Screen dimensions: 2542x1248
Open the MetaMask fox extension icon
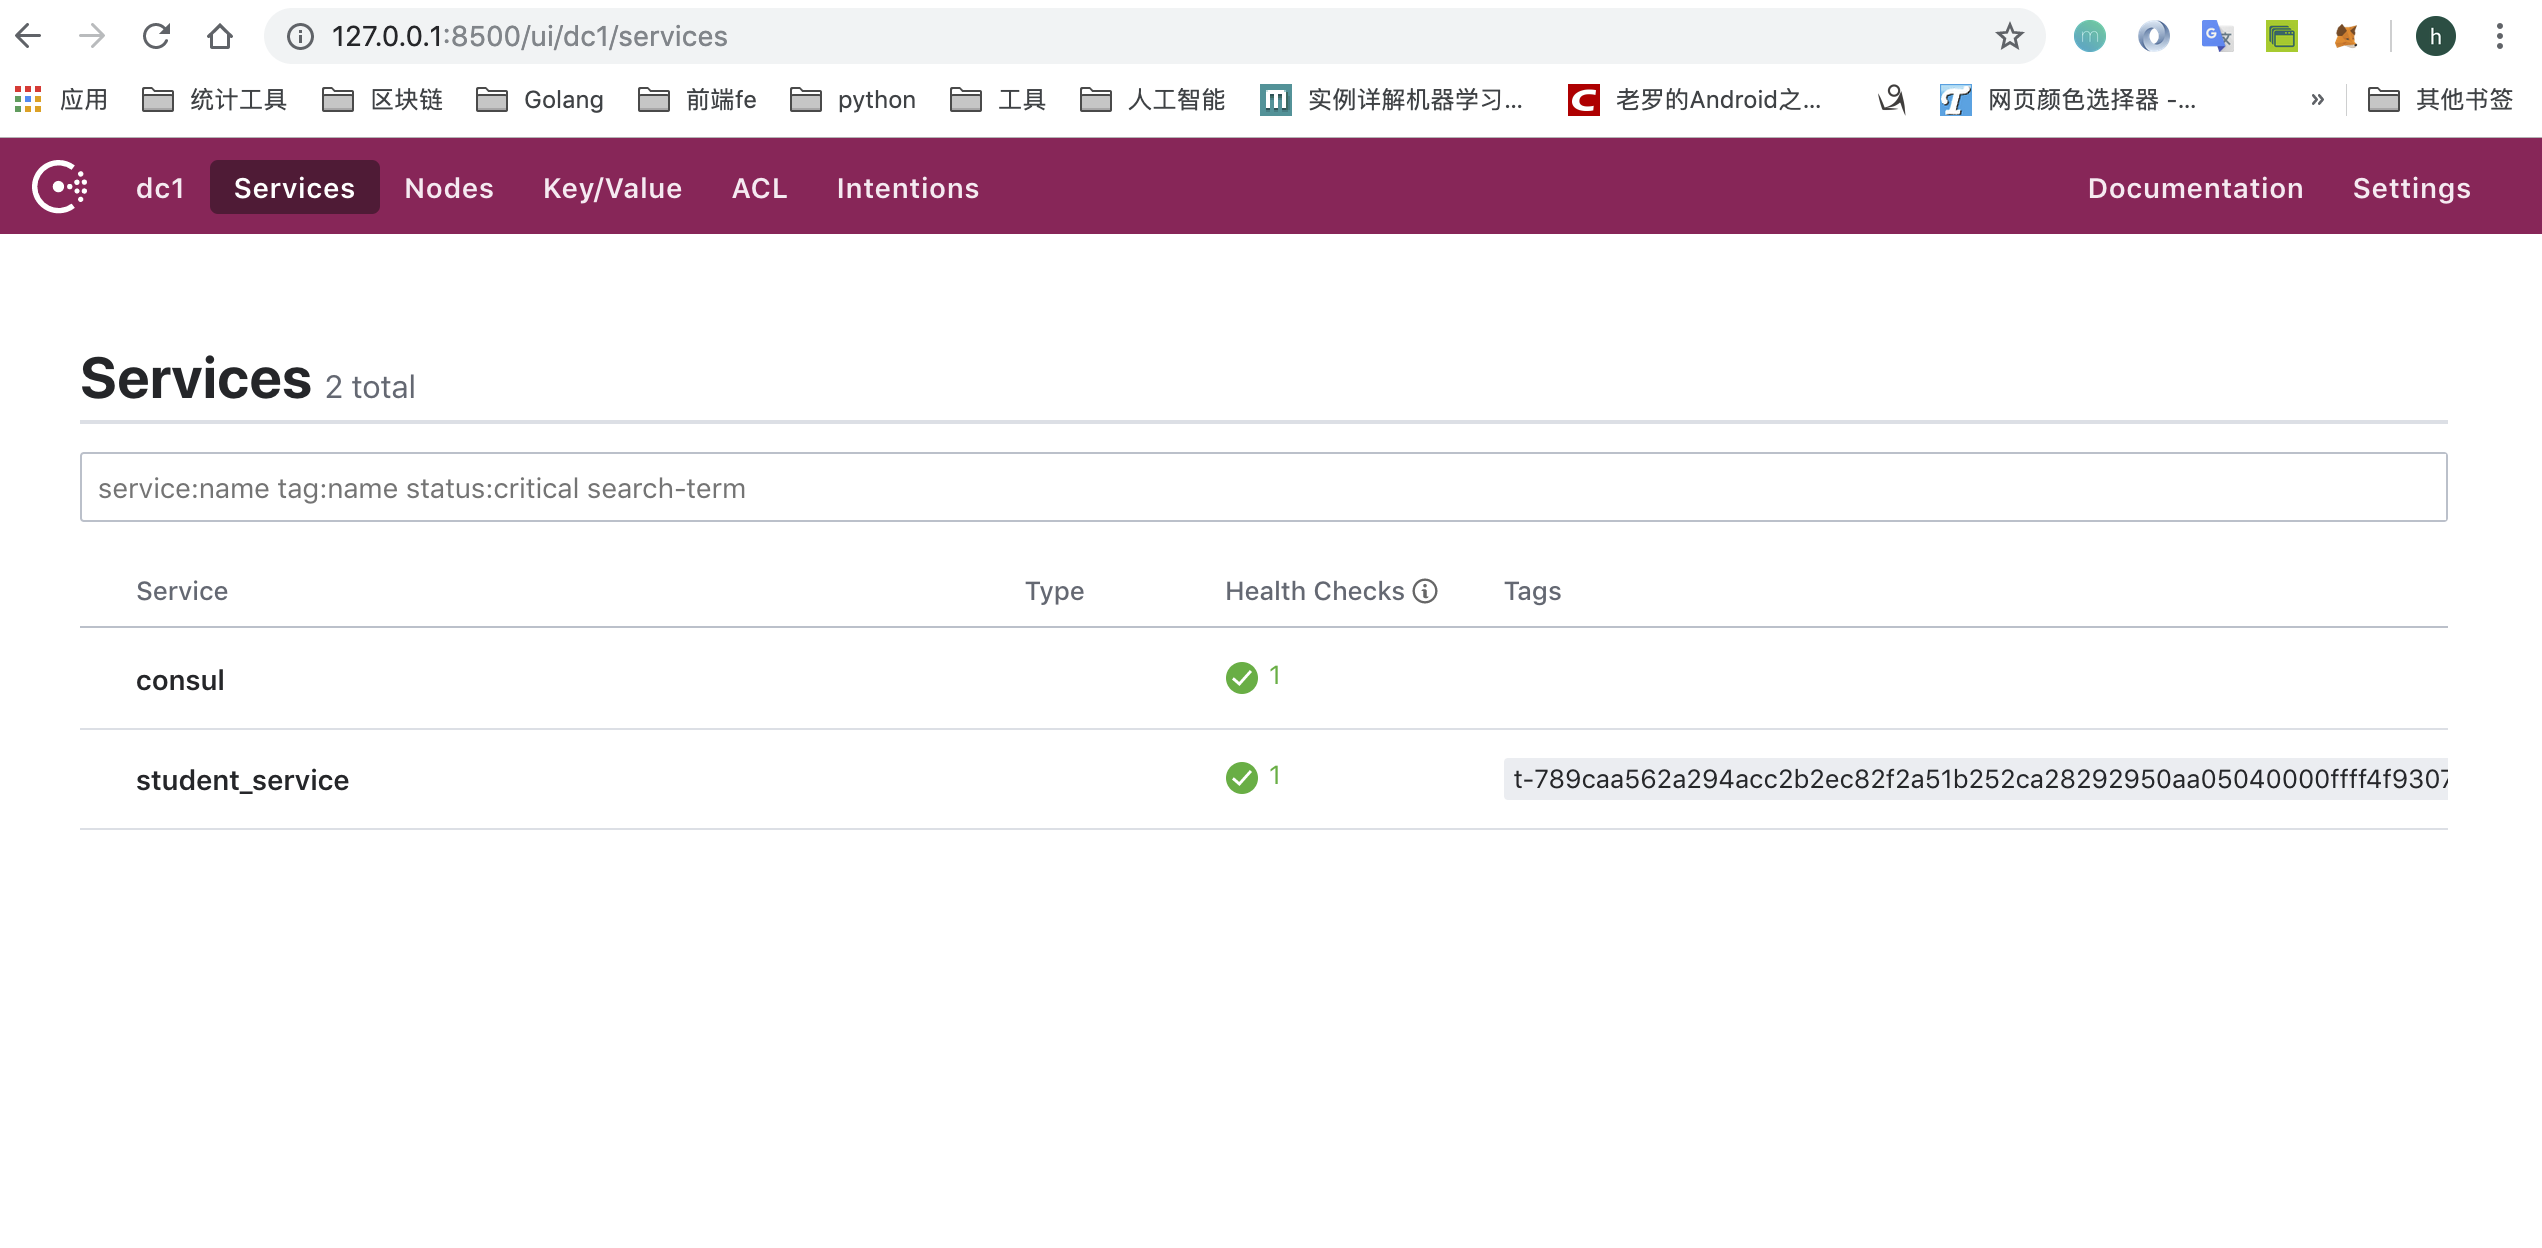(x=2346, y=37)
